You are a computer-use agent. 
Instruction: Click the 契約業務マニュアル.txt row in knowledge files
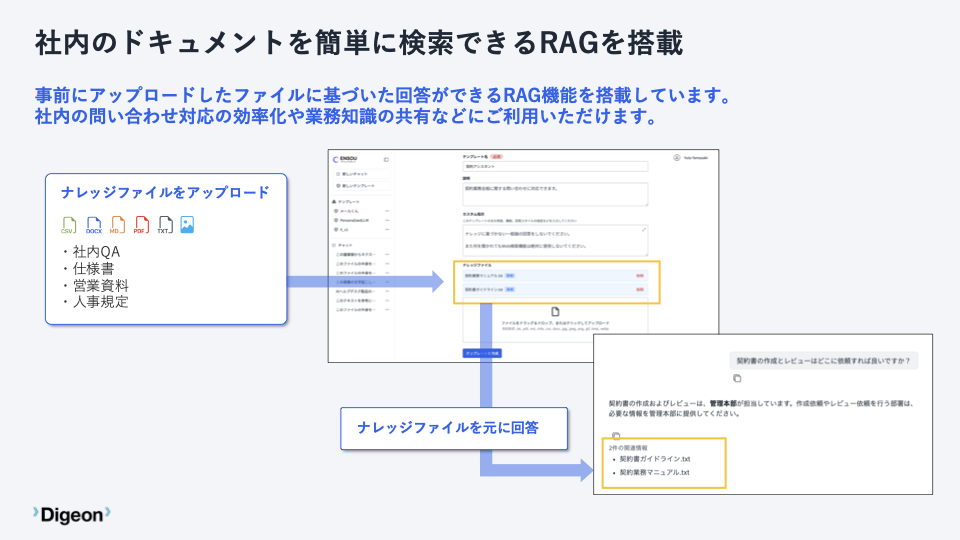[555, 276]
